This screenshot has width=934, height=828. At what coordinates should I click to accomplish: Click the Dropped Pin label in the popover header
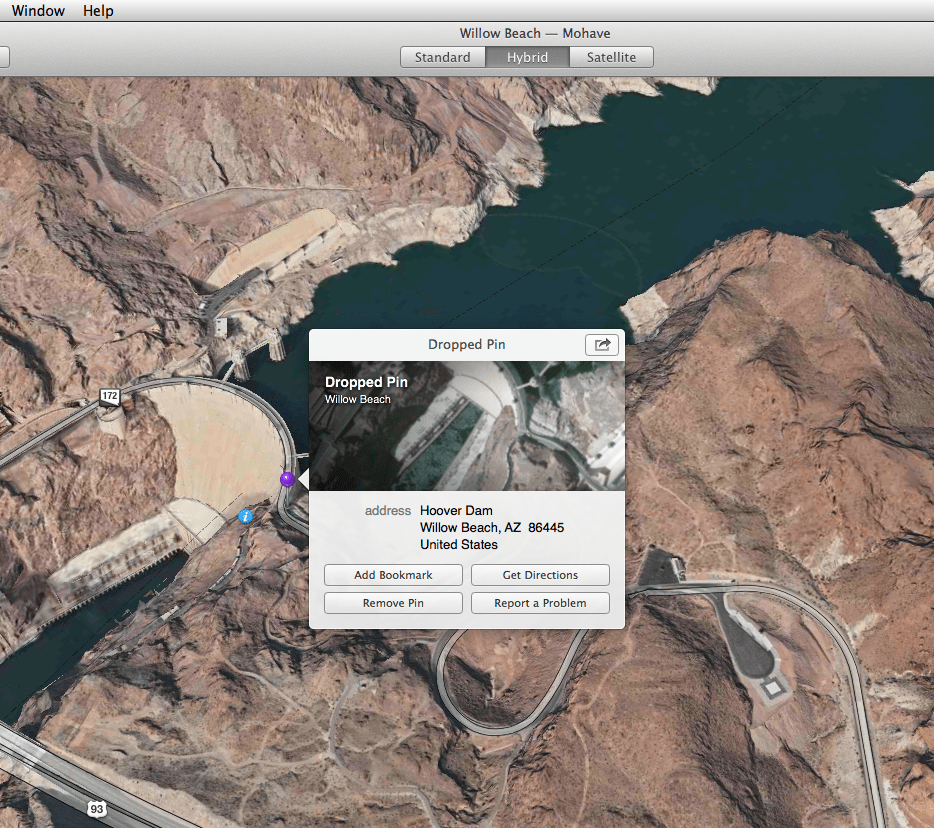(x=466, y=344)
